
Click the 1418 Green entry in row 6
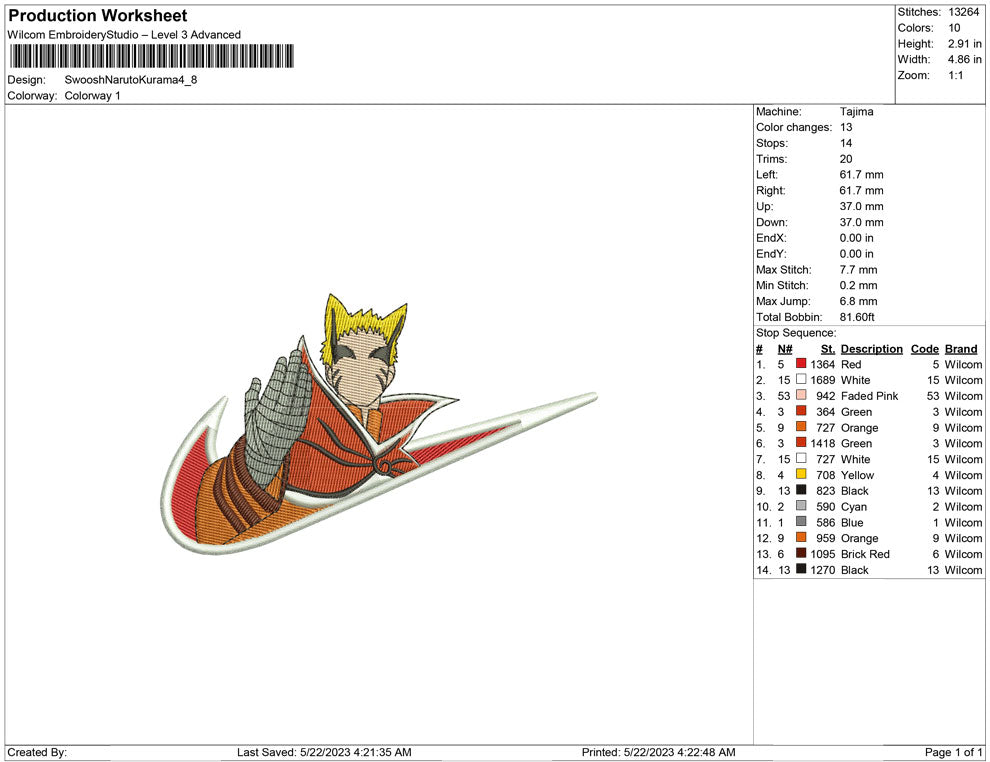[x=841, y=443]
